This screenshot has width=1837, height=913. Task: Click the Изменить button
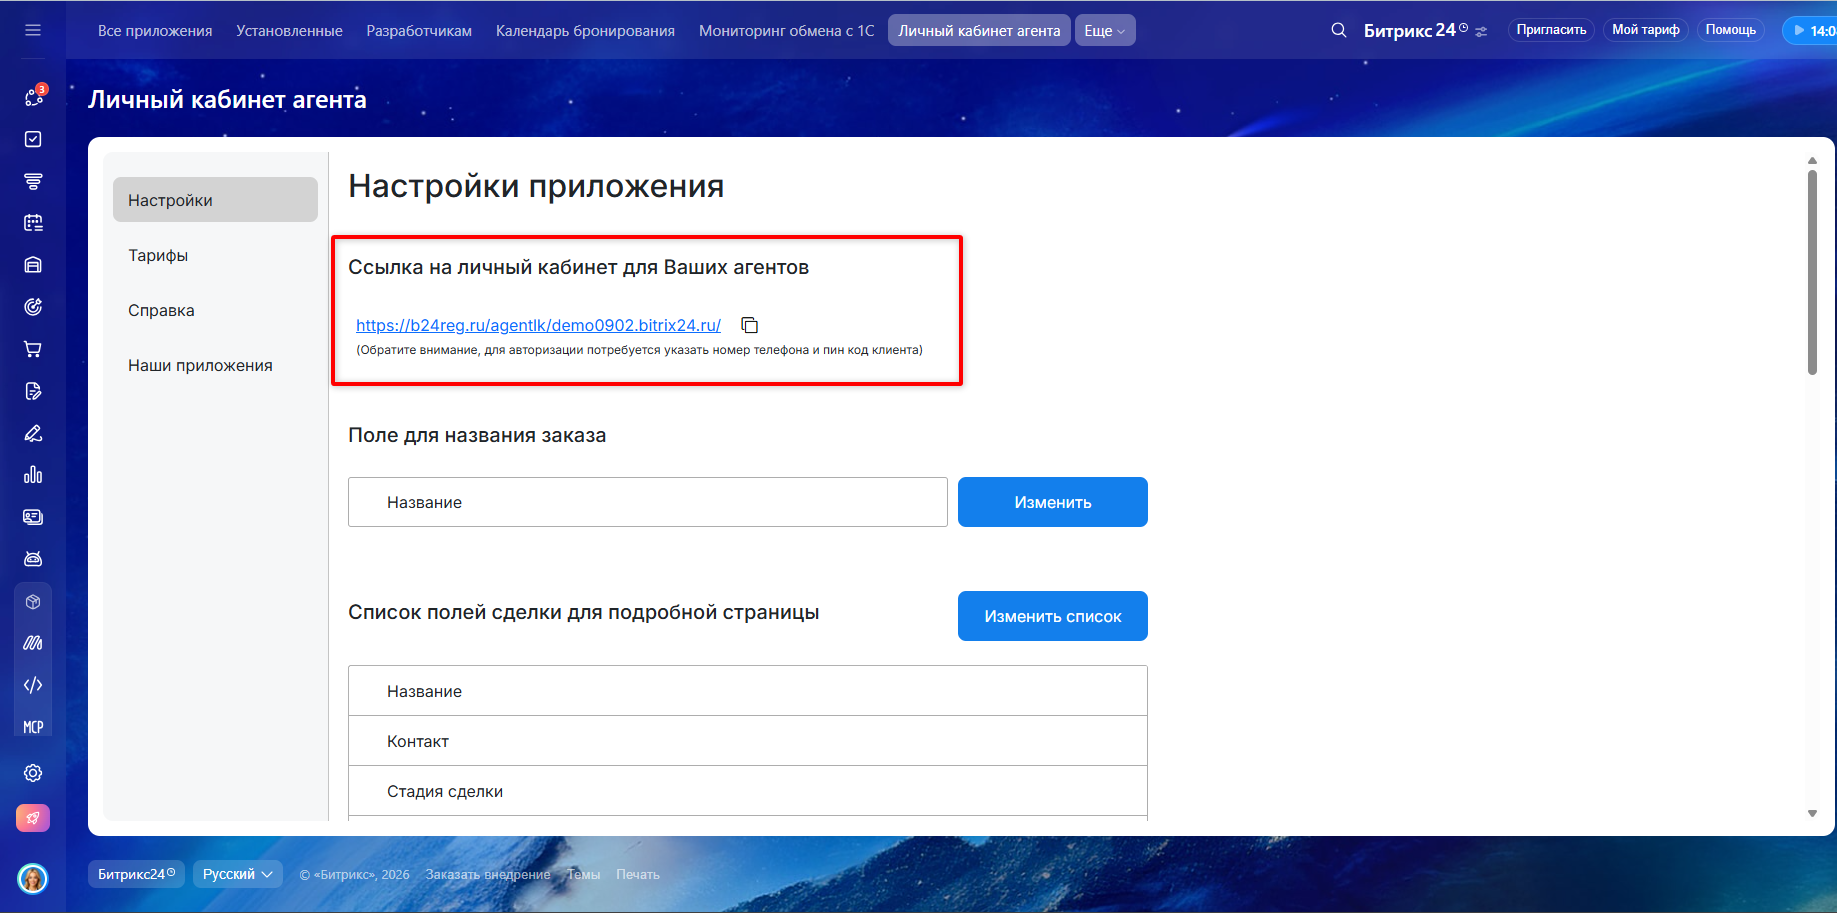[x=1052, y=502]
